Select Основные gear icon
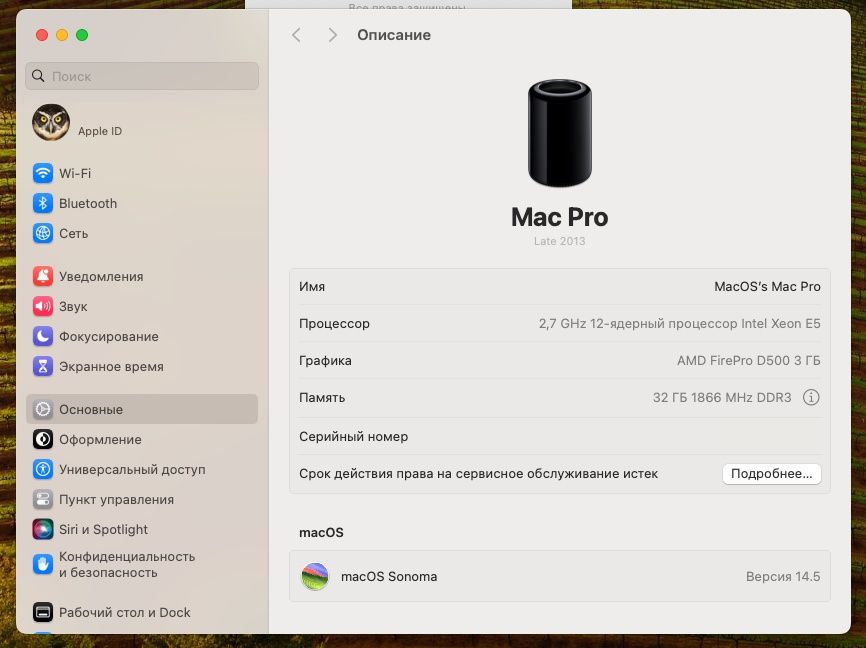The height and width of the screenshot is (648, 866). click(x=43, y=409)
